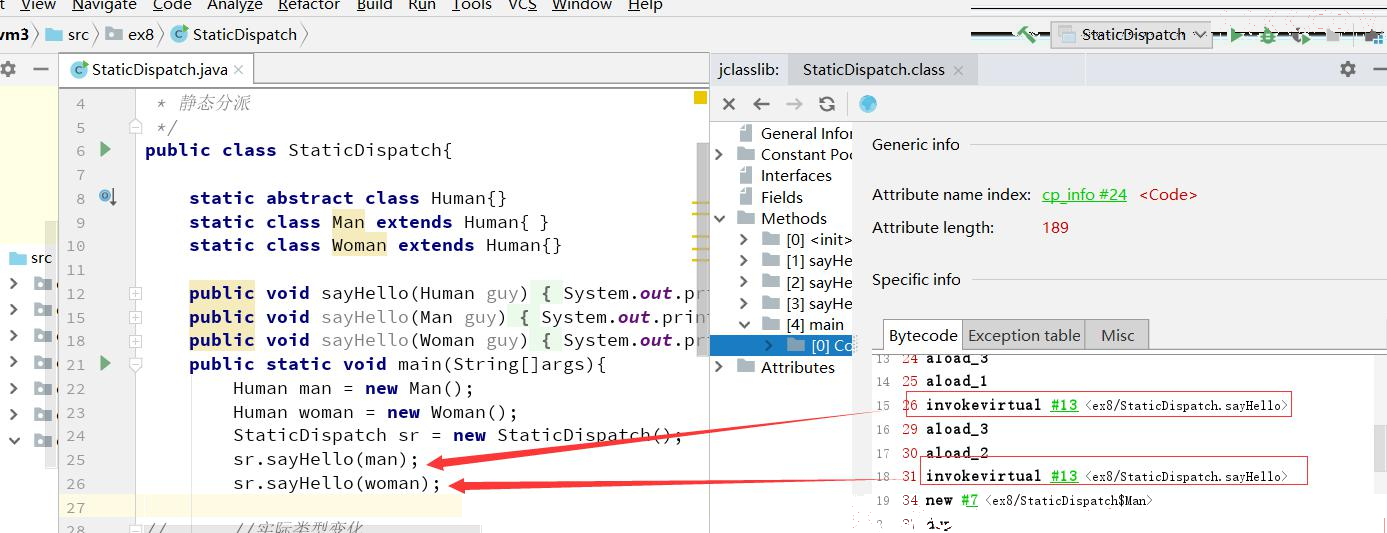This screenshot has height=533, width=1387.
Task: Expand the Attributes tree node
Action: coord(719,367)
